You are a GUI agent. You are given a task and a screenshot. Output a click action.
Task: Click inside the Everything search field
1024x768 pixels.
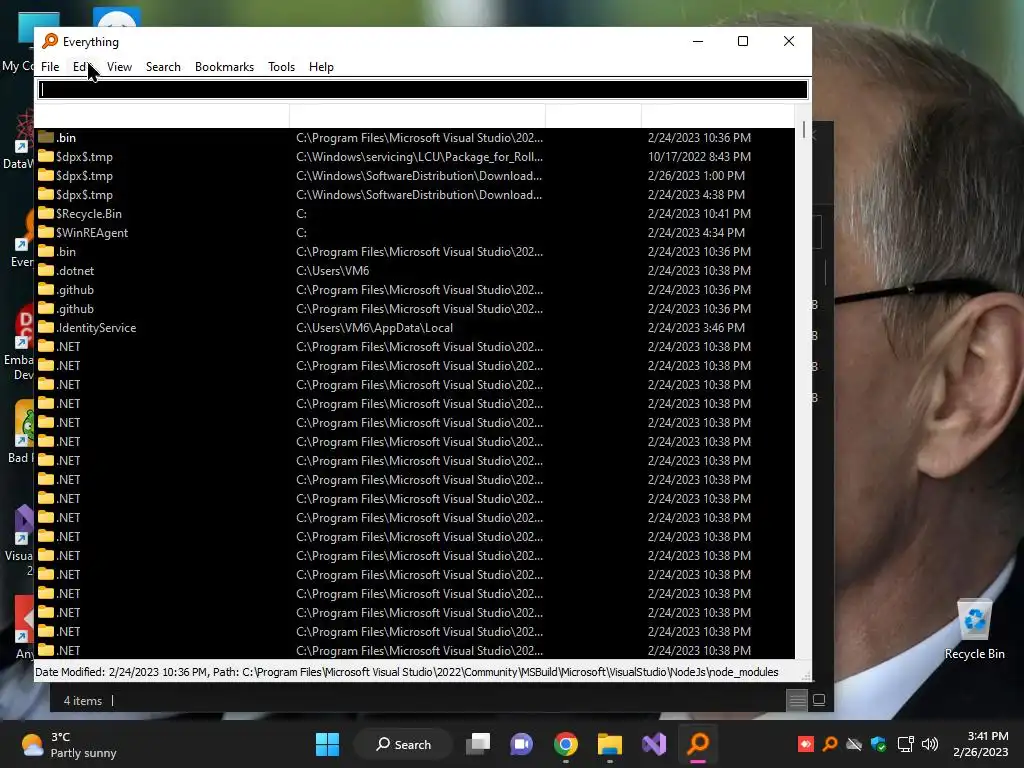423,89
